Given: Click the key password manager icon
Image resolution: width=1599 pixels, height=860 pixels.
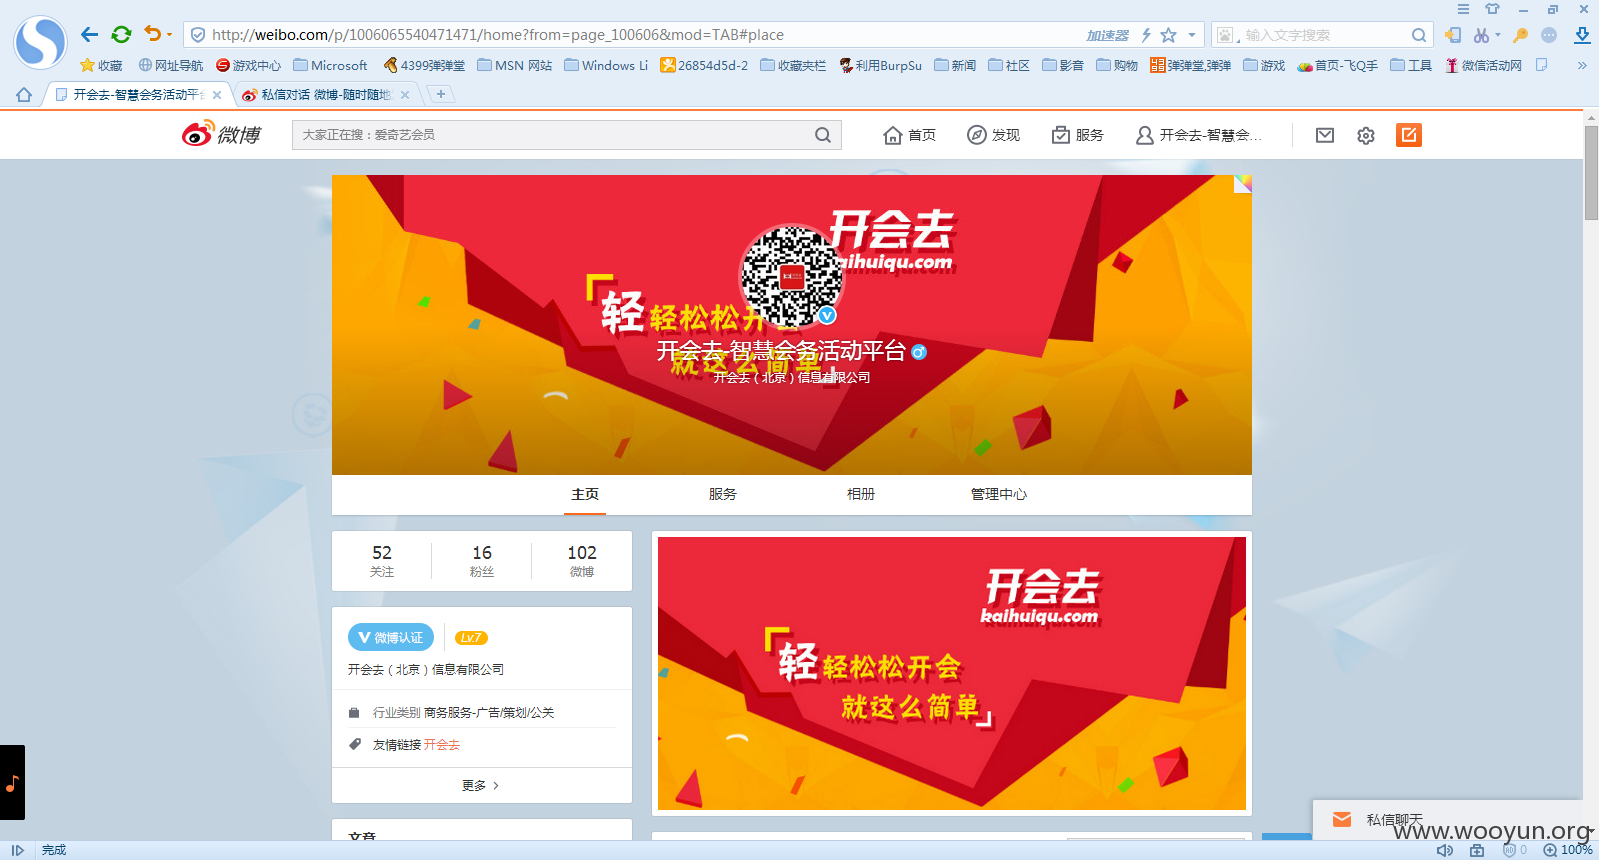Looking at the screenshot, I should 1520,35.
